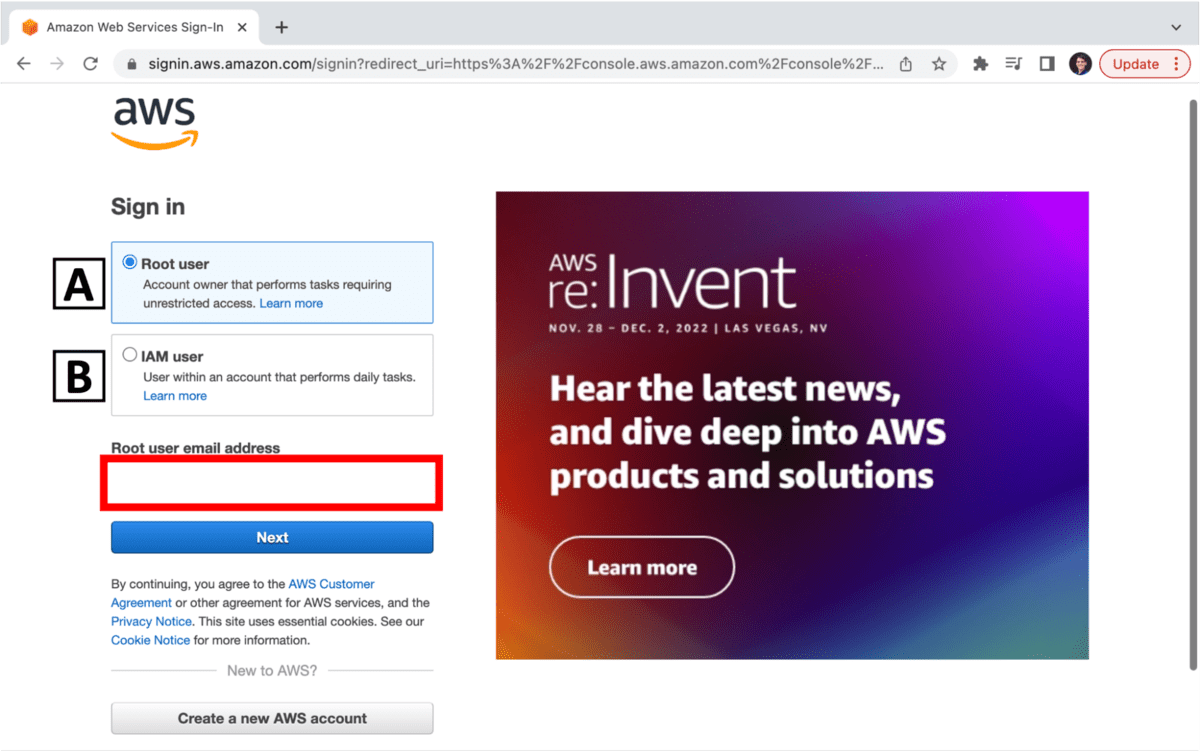
Task: Open the Chrome profile avatar
Action: tap(1080, 64)
